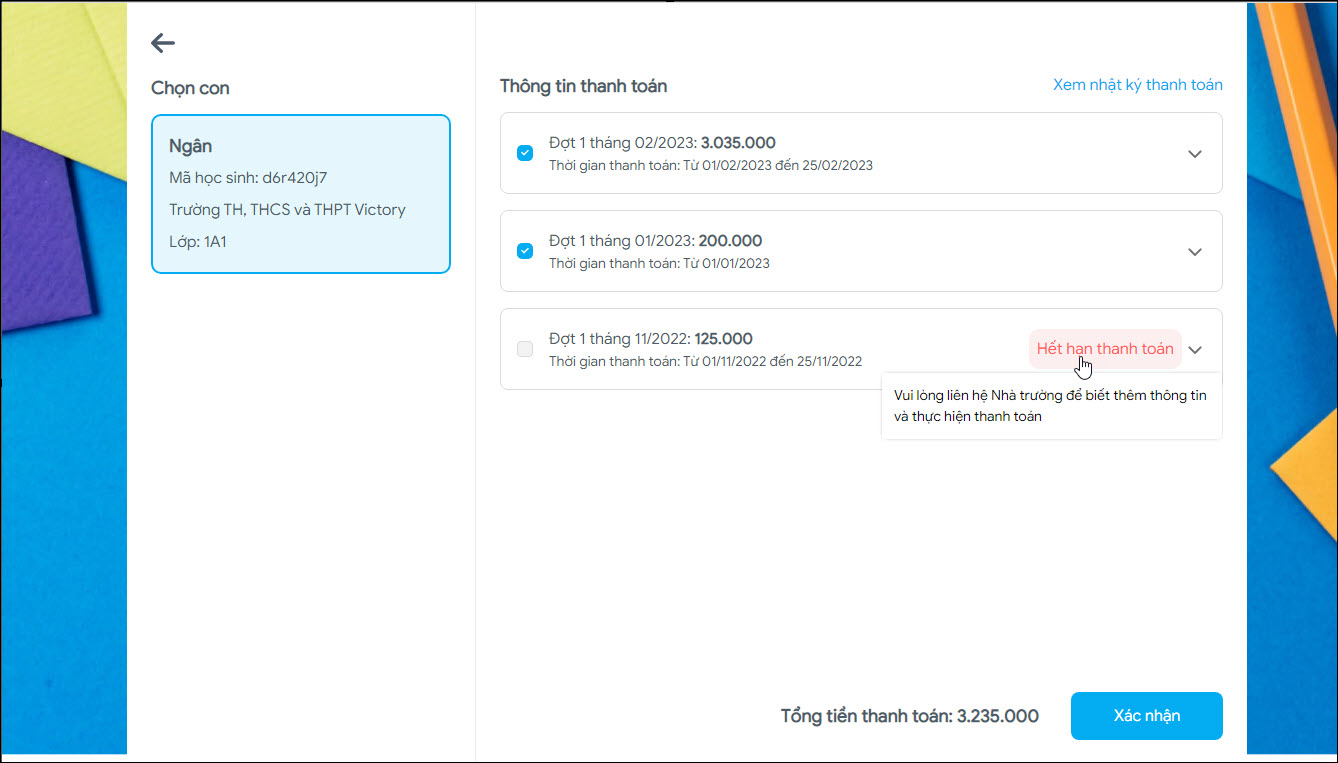Uncheck the January 2023 payment checkbox
Image resolution: width=1338 pixels, height=763 pixels.
tap(525, 251)
